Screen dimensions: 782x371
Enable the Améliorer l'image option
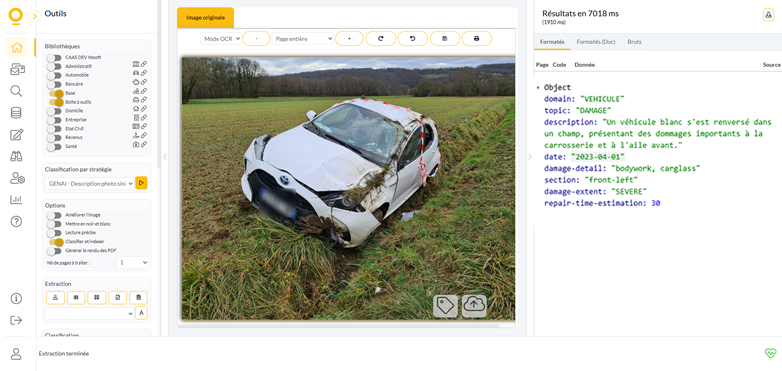[54, 215]
